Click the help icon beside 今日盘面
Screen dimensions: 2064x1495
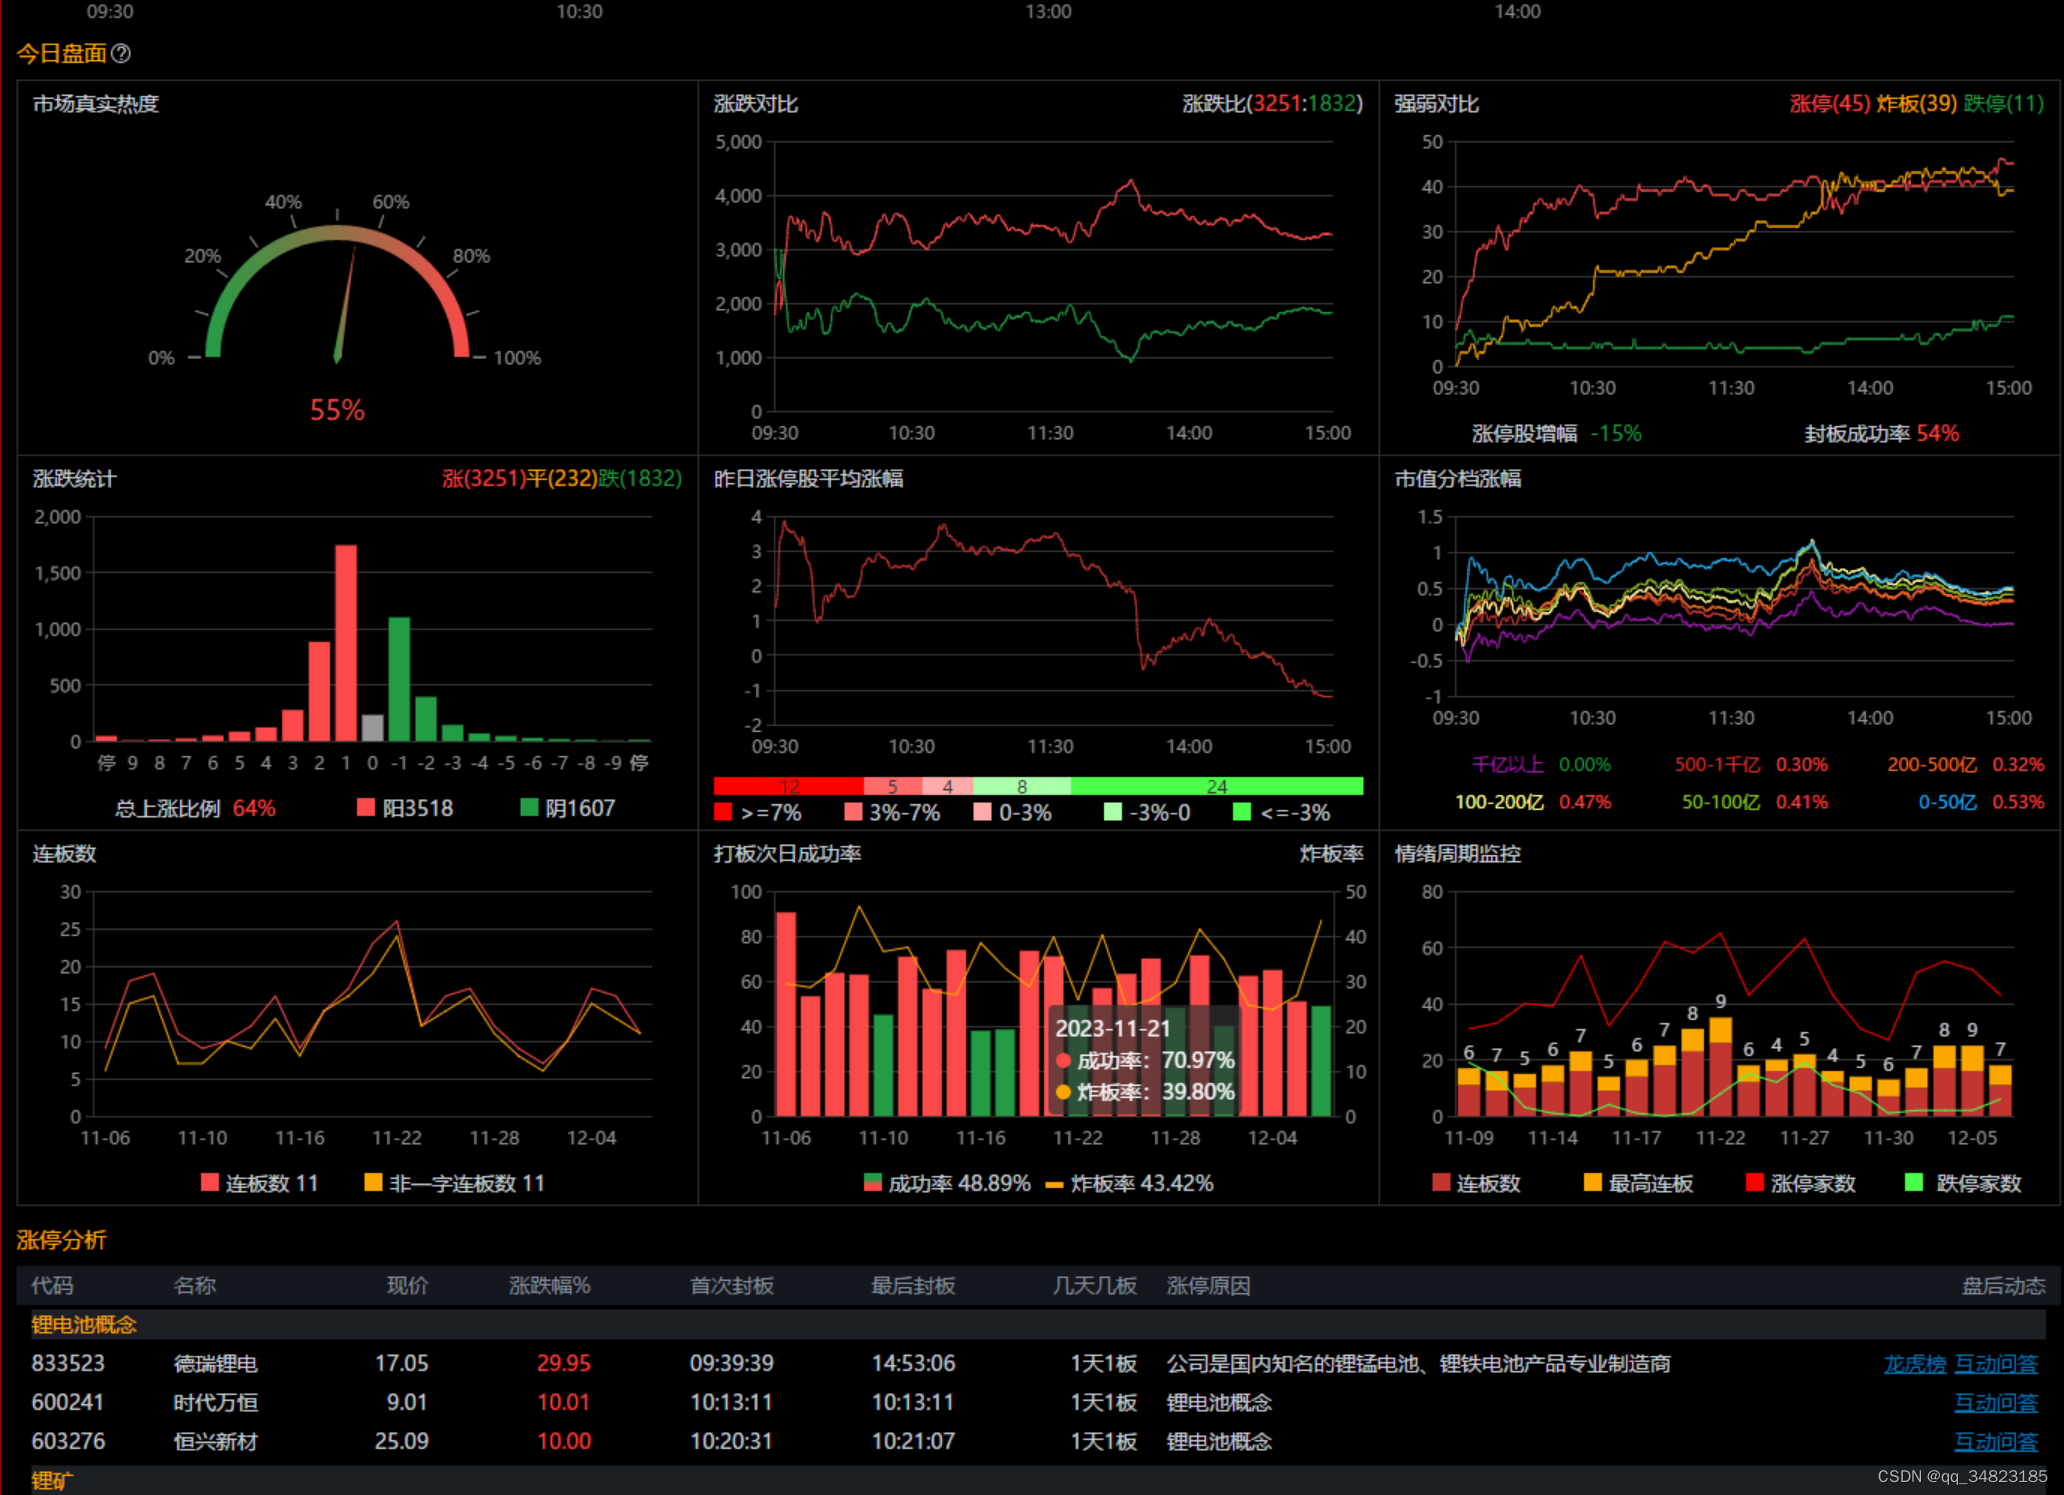pyautogui.click(x=121, y=53)
